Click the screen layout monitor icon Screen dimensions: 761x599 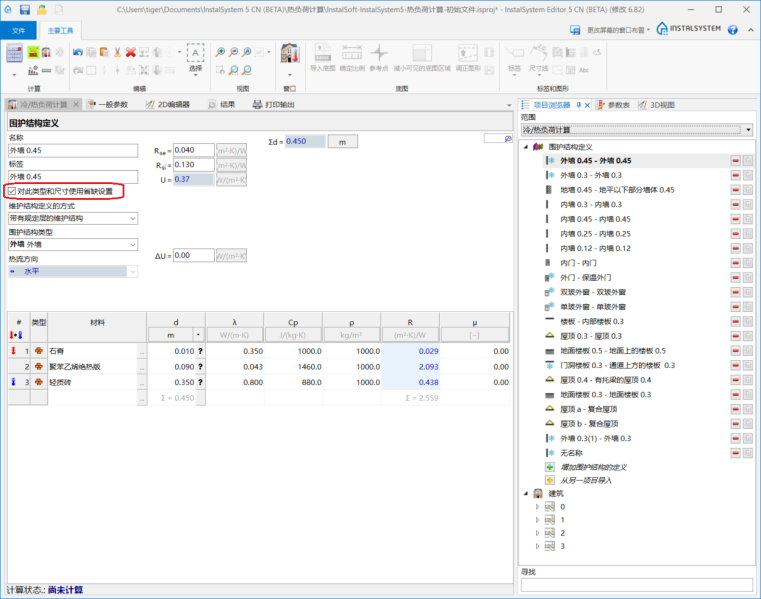[575, 30]
